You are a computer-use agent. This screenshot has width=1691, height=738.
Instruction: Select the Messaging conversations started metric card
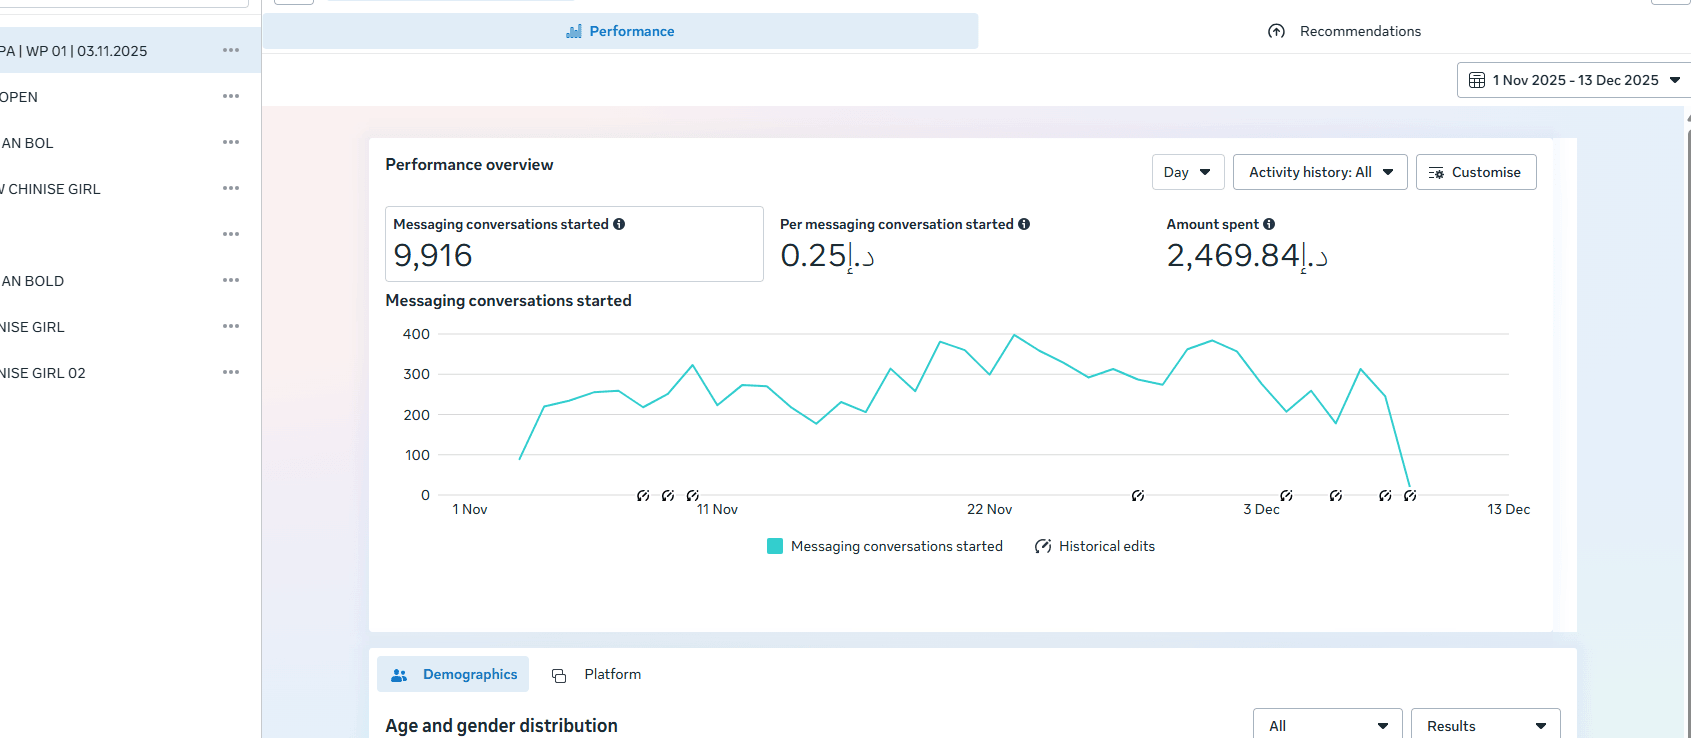(x=574, y=244)
